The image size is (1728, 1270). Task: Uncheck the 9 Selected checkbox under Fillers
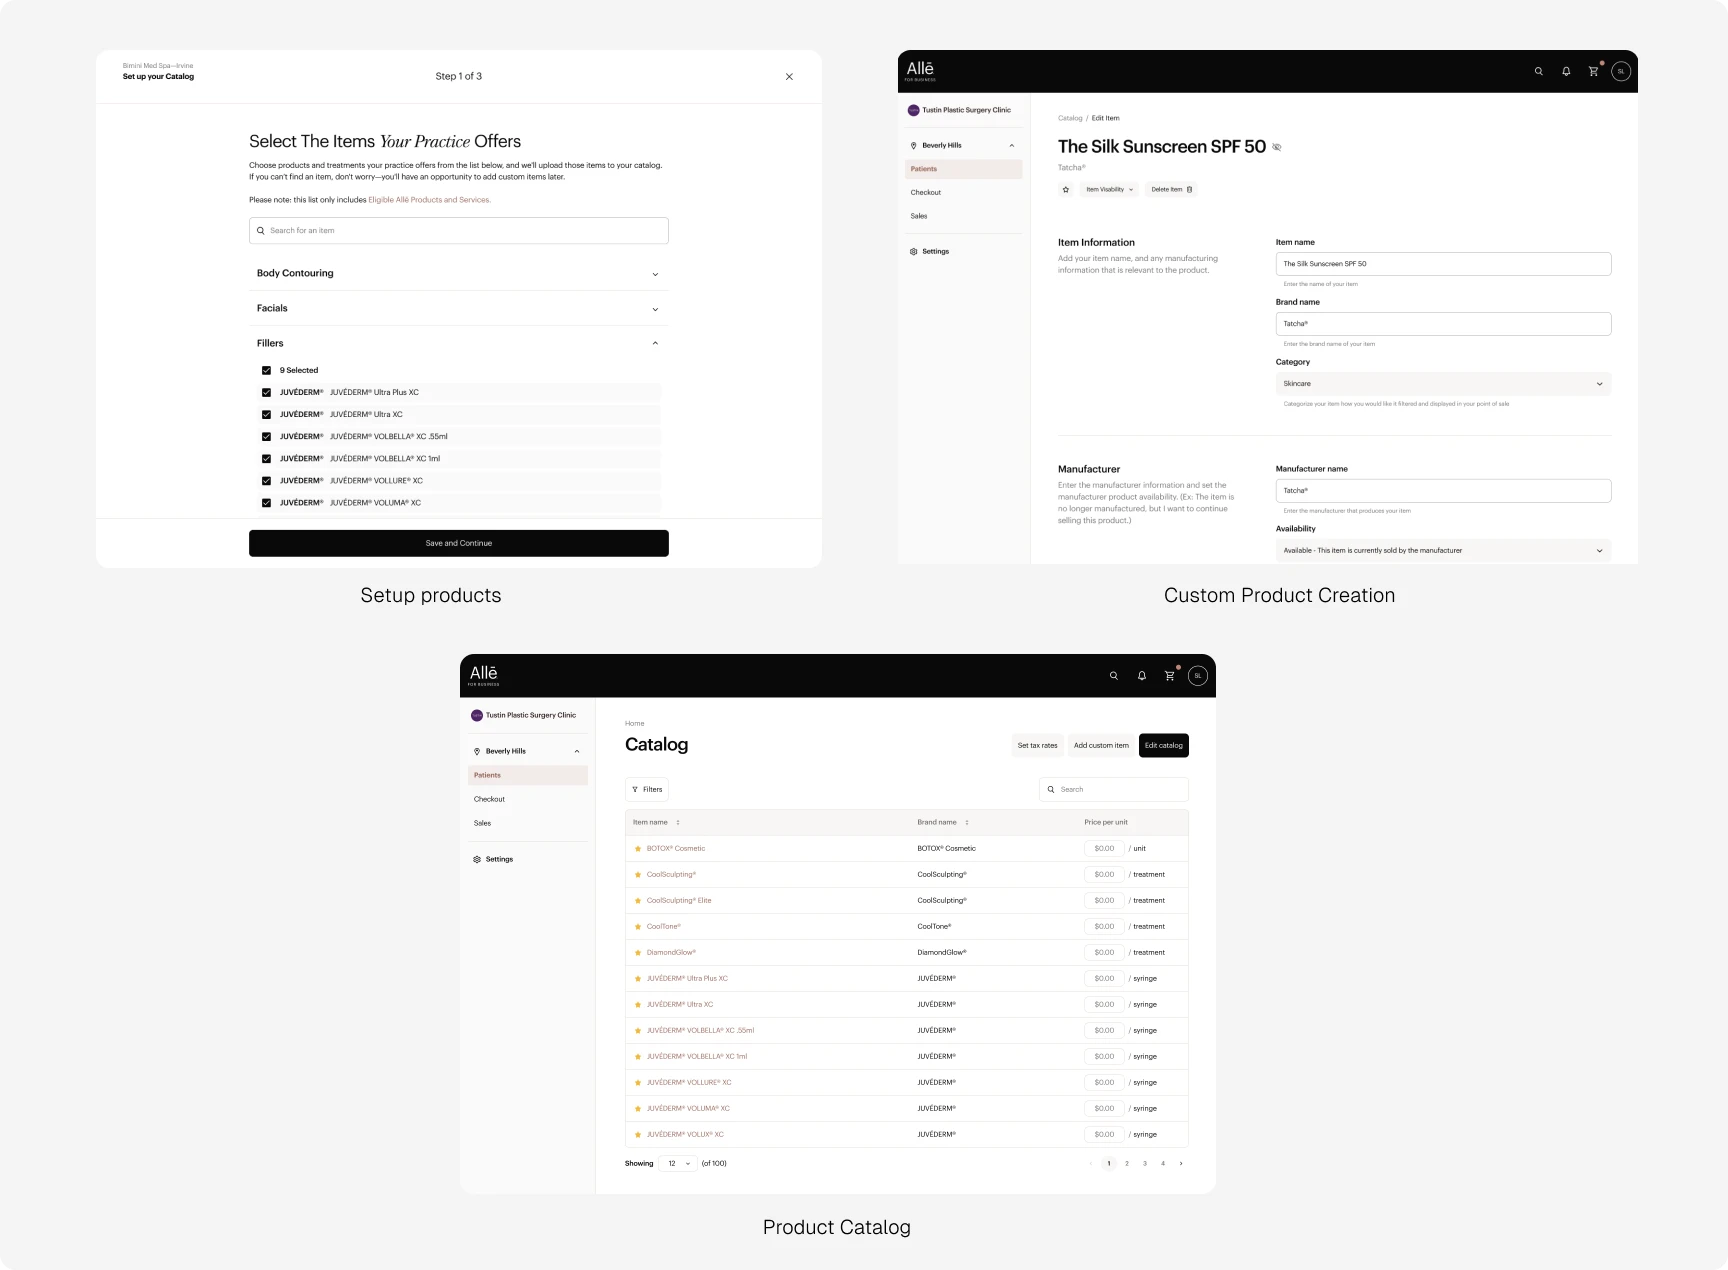point(266,370)
